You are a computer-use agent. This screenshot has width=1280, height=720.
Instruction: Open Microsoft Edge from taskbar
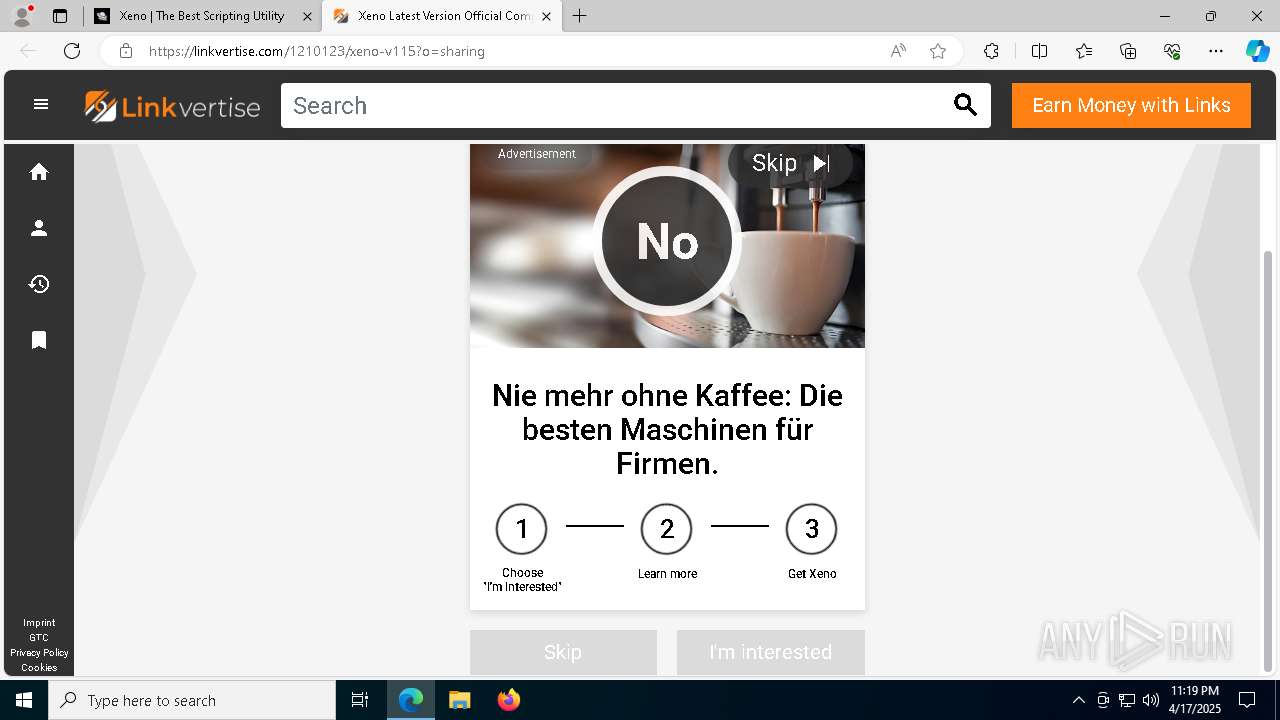tap(411, 700)
